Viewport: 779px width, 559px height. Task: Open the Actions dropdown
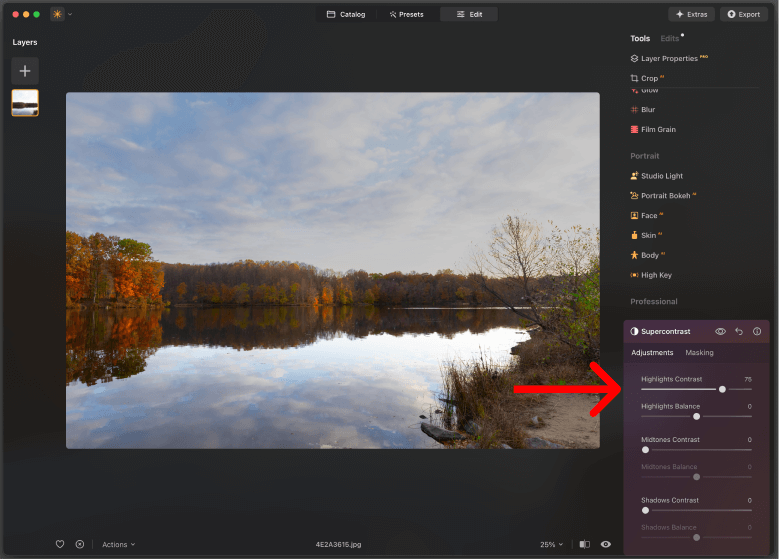pos(119,545)
